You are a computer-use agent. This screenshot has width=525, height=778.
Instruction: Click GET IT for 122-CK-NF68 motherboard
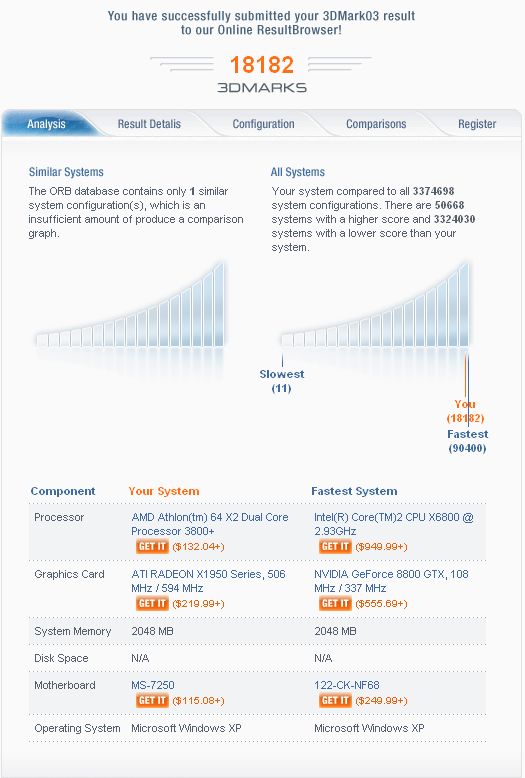tap(335, 700)
